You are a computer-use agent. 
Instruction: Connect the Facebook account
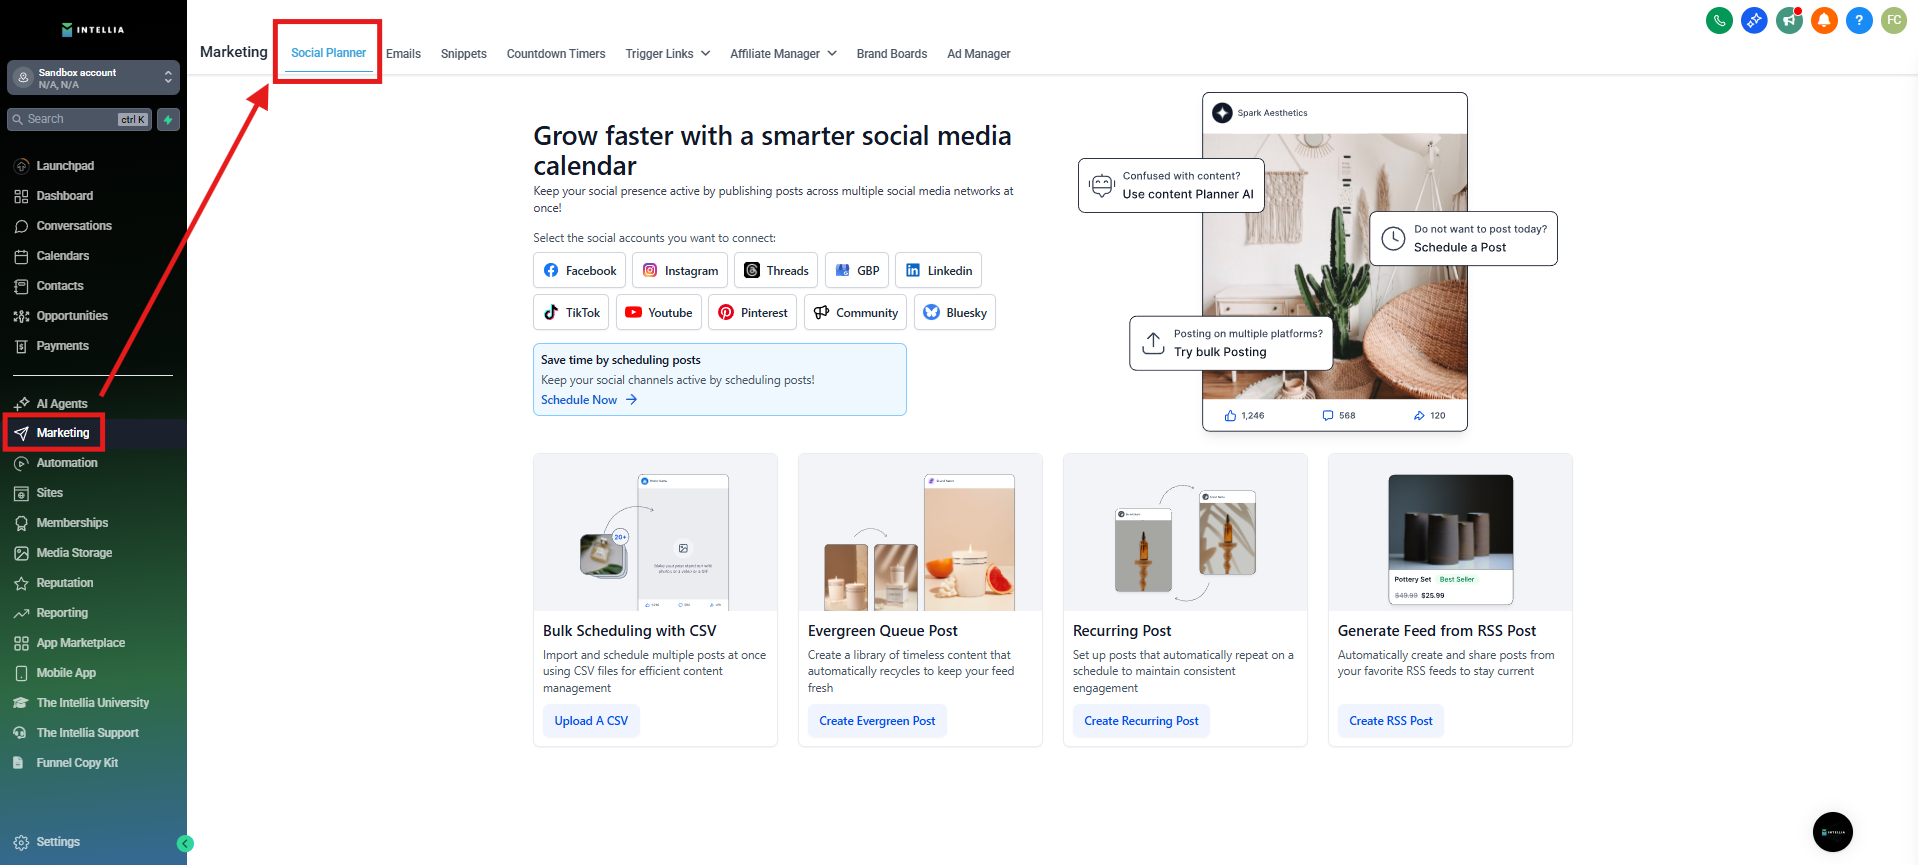(x=579, y=271)
